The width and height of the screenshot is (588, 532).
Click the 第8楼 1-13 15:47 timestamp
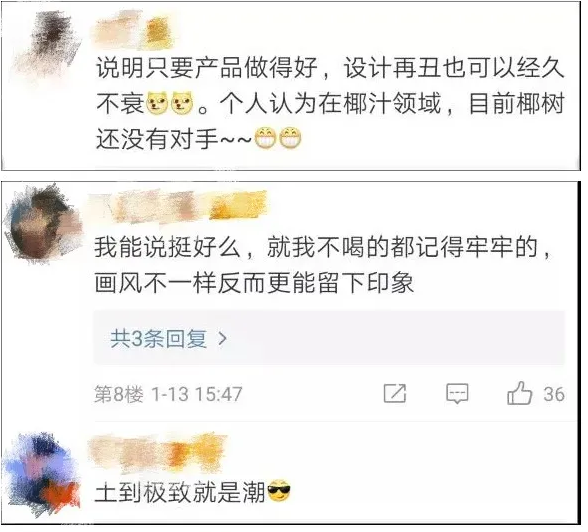coord(168,394)
